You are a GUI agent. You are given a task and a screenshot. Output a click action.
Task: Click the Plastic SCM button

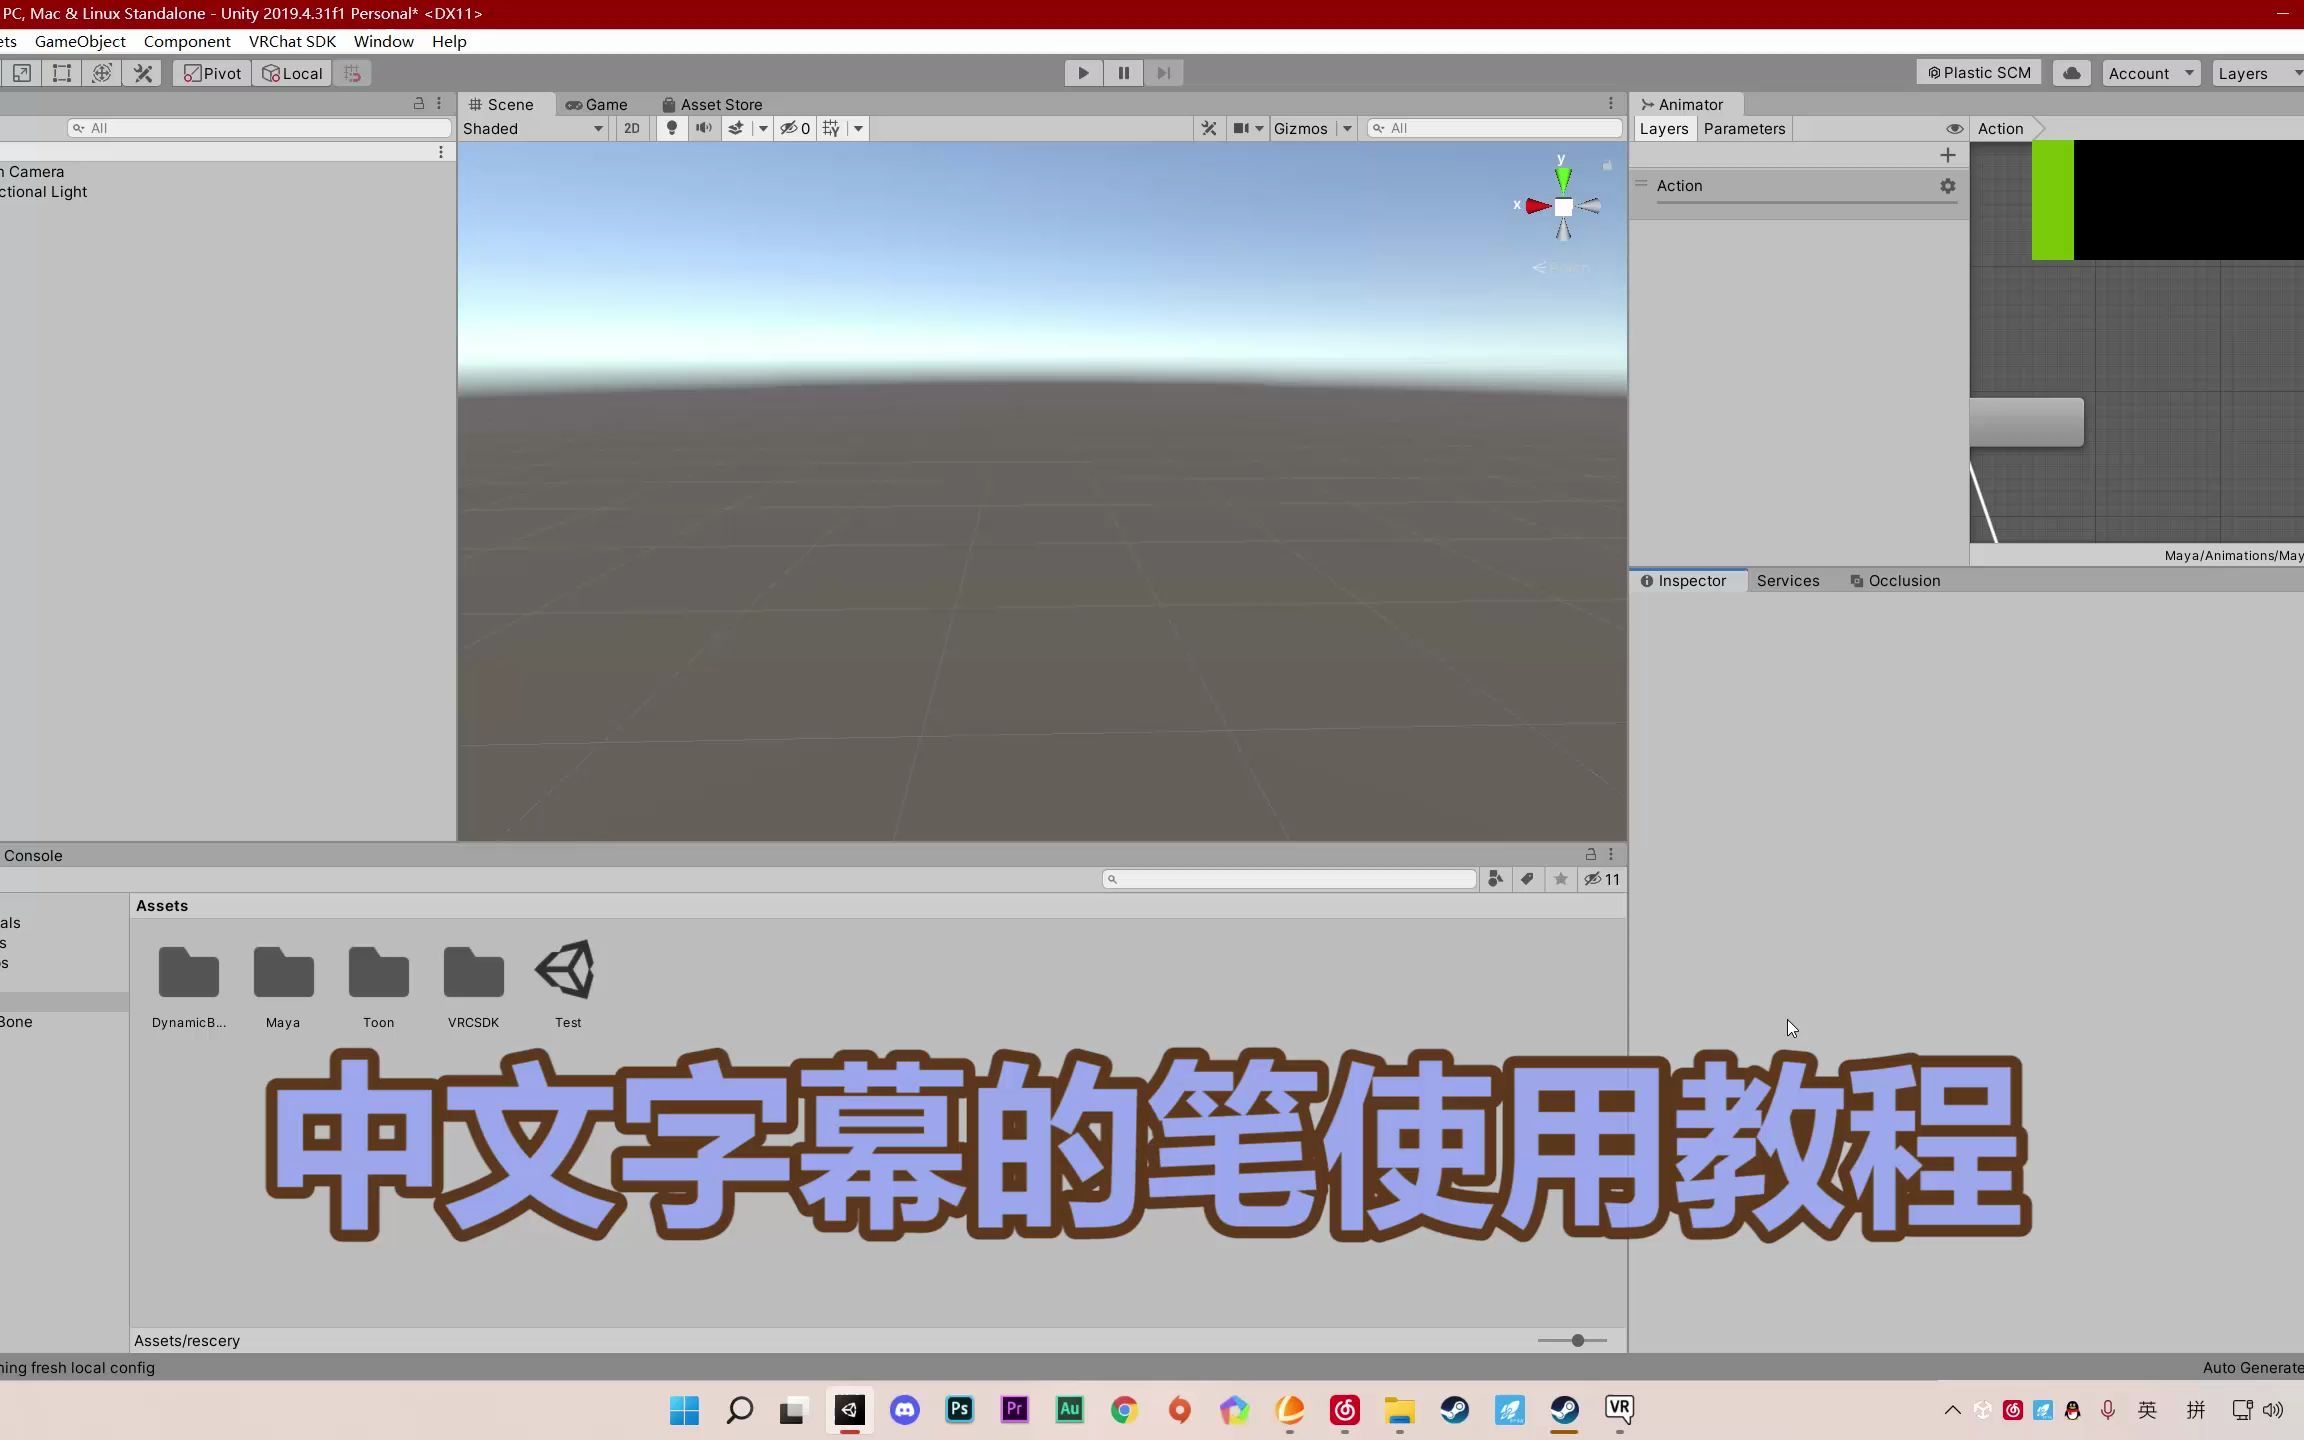(1979, 73)
